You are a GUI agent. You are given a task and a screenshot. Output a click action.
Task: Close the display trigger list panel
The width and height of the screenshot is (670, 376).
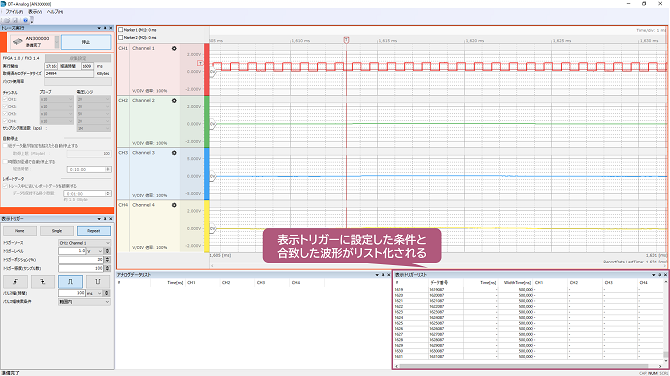[x=665, y=275]
